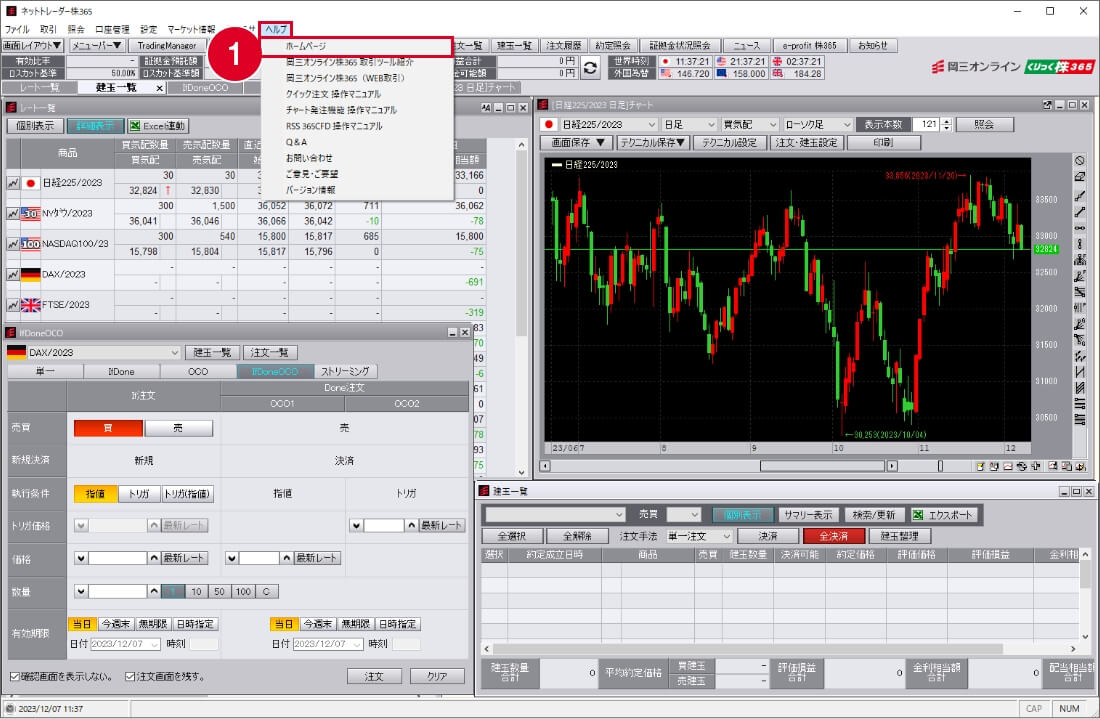Image resolution: width=1100 pixels, height=719 pixels.
Task: Select ホームページ in the ヘルプ menu
Action: coord(357,46)
